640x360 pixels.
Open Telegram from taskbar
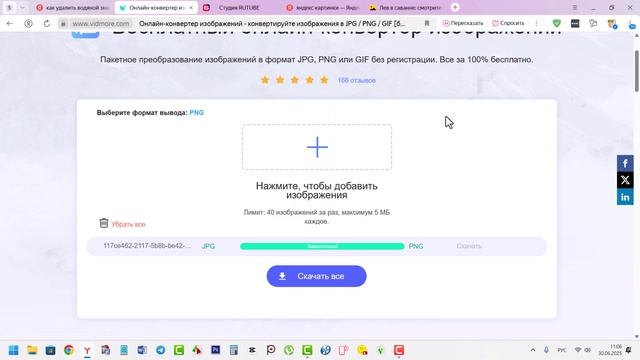[x=160, y=350]
